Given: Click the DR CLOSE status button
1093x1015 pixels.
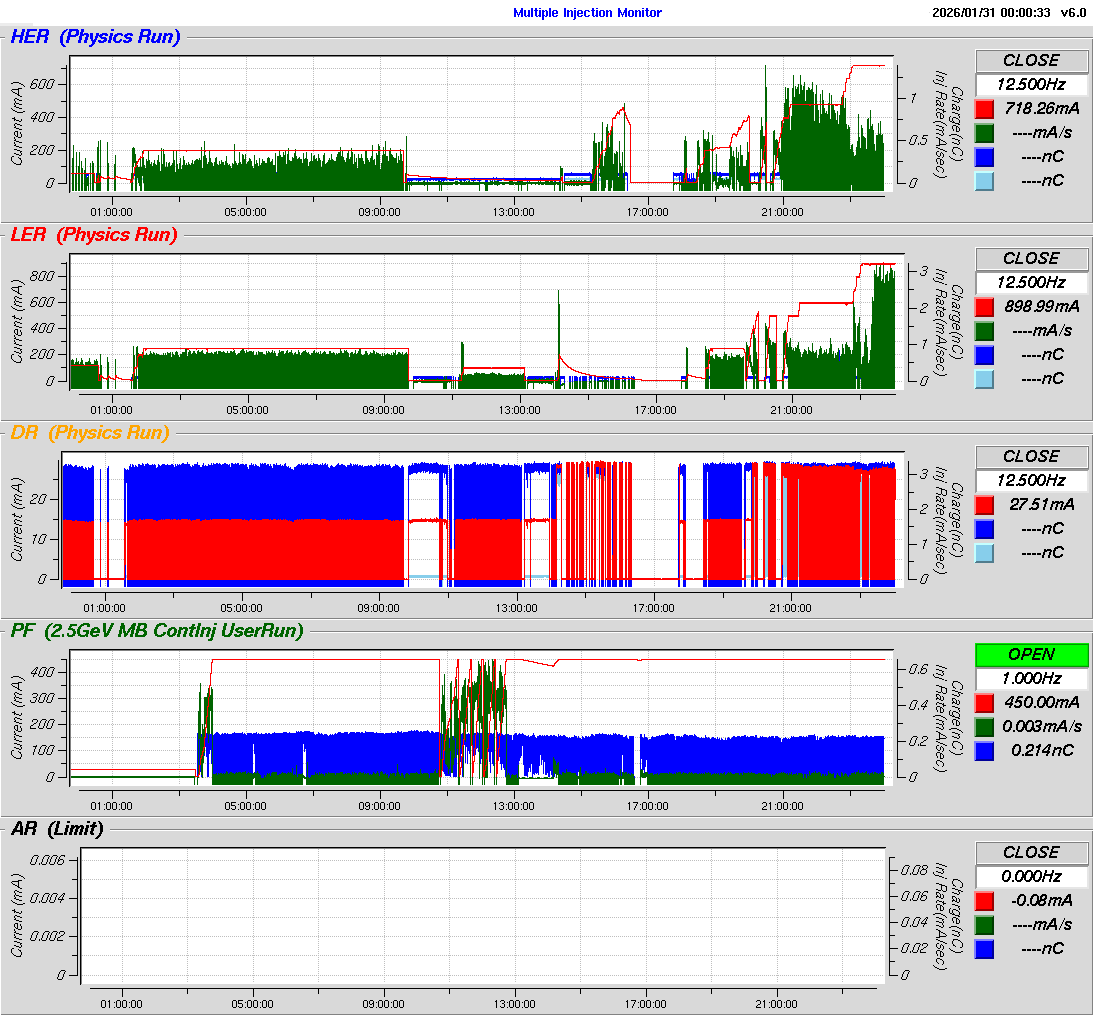Looking at the screenshot, I should pyautogui.click(x=1031, y=456).
